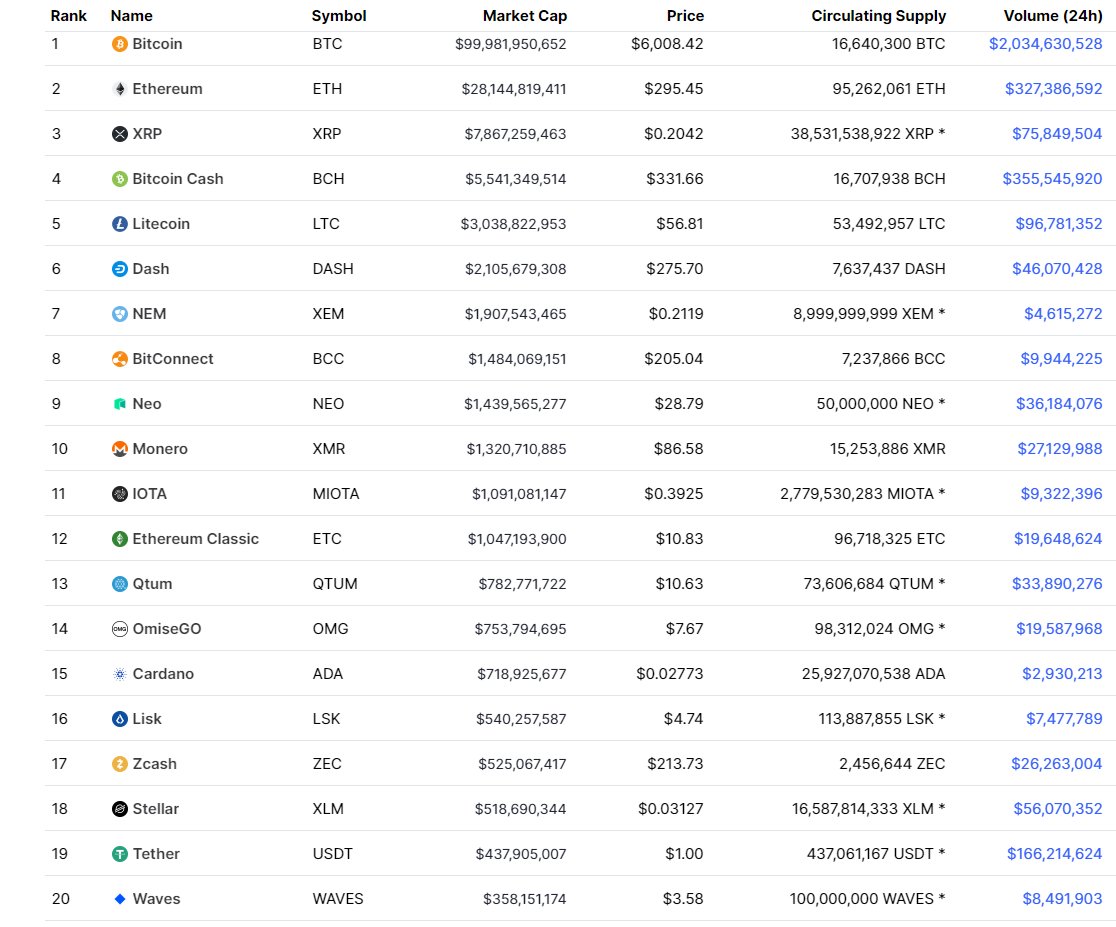Sort by the Name column header

[132, 16]
